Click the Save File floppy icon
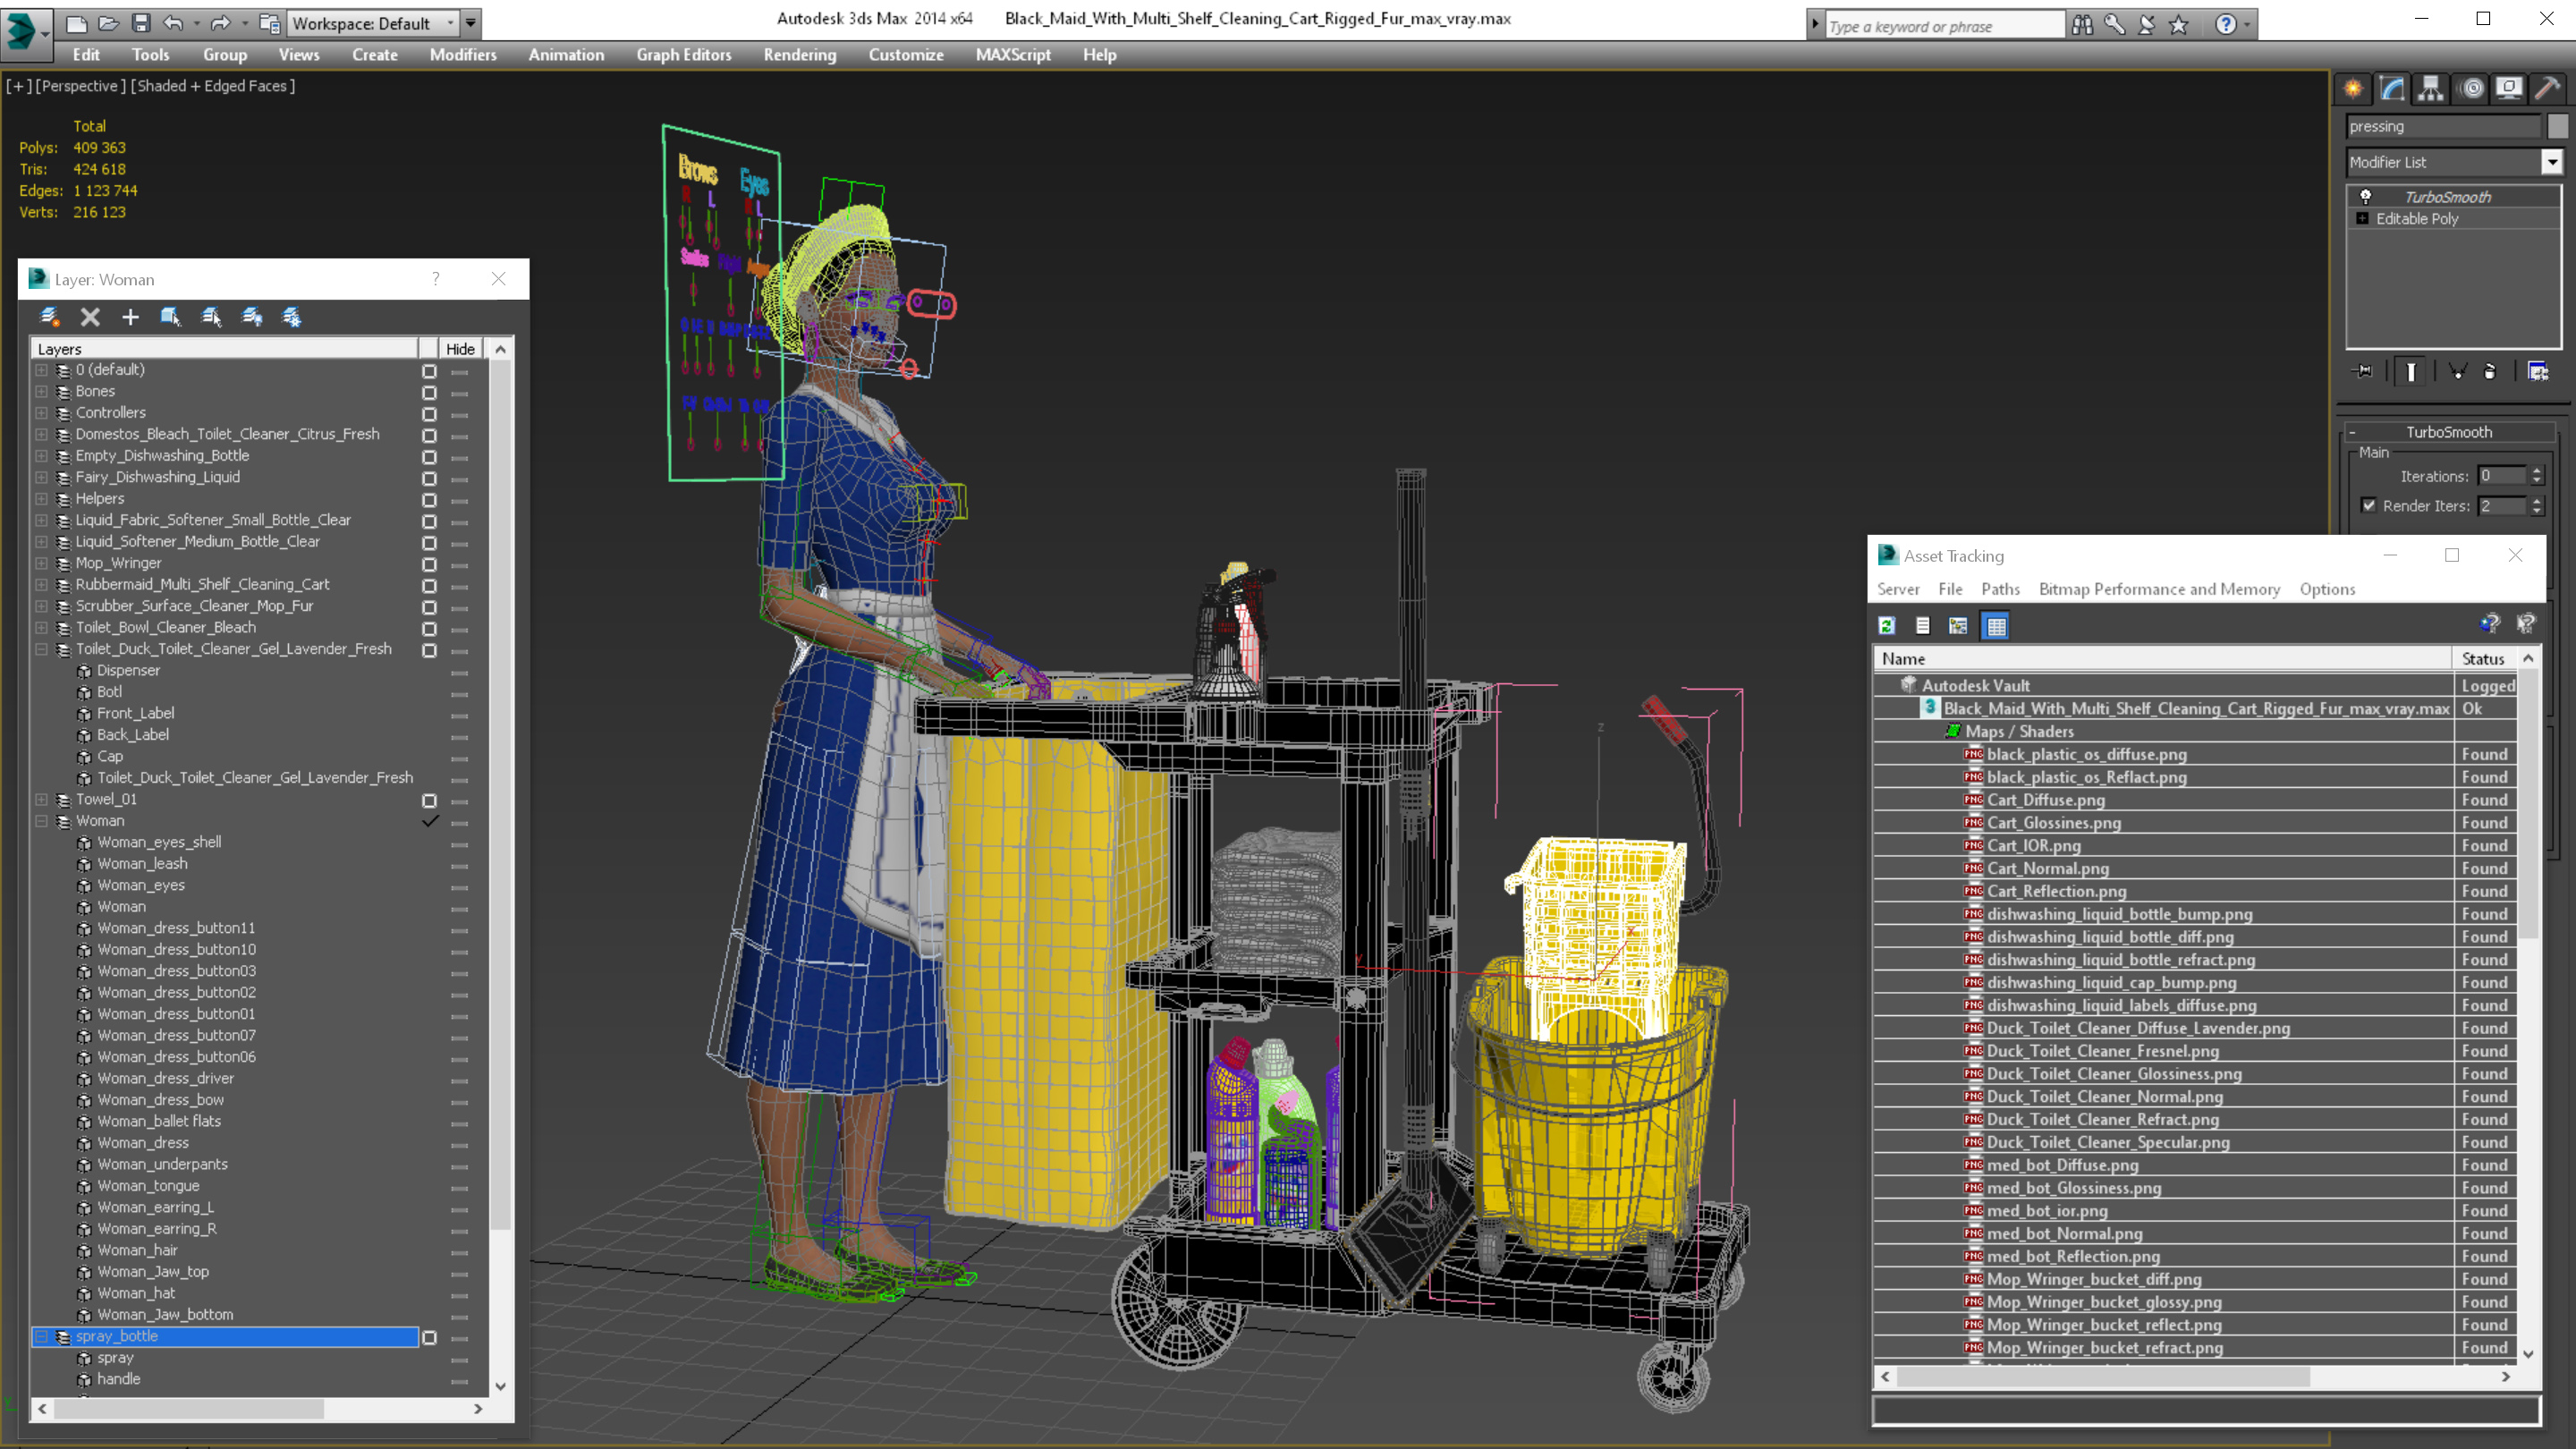This screenshot has height=1449, width=2576. (x=141, y=23)
